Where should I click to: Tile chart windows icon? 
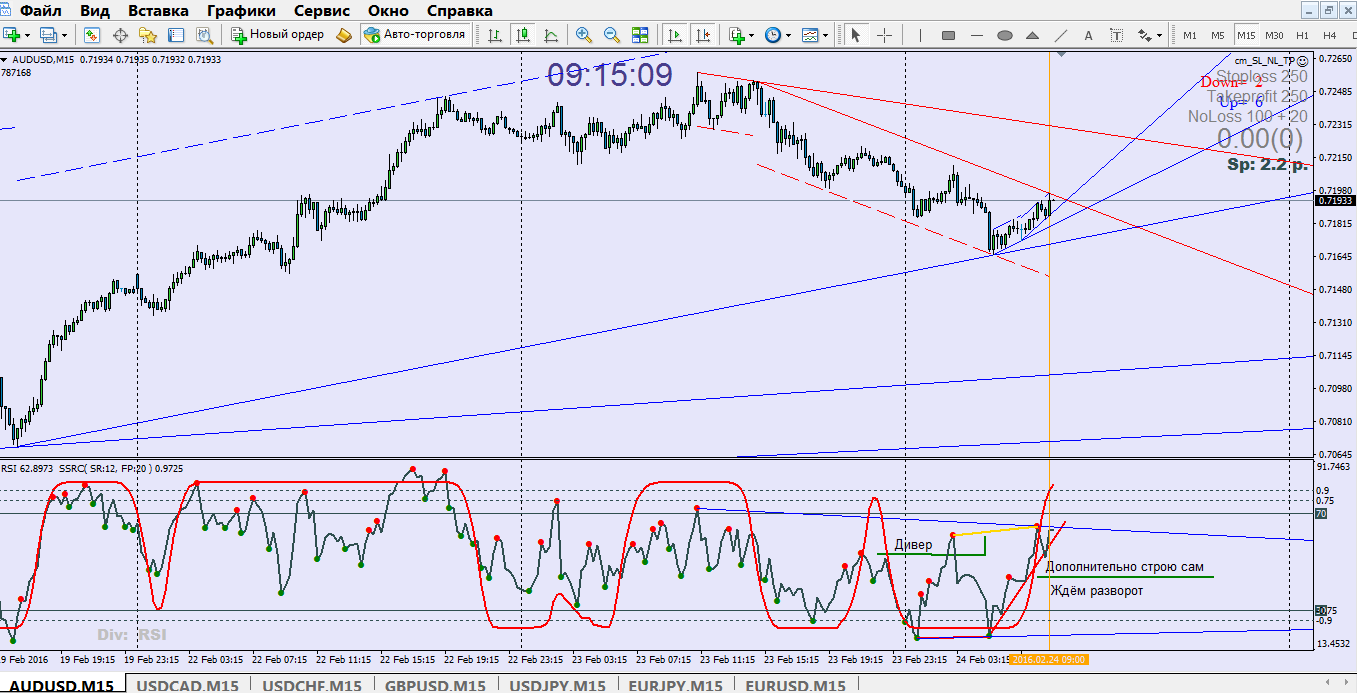click(640, 35)
